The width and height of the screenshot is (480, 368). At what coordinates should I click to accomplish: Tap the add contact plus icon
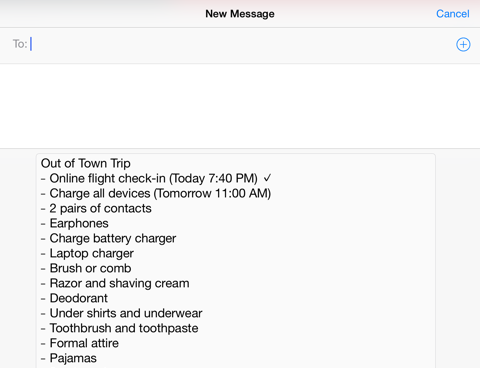(x=463, y=44)
